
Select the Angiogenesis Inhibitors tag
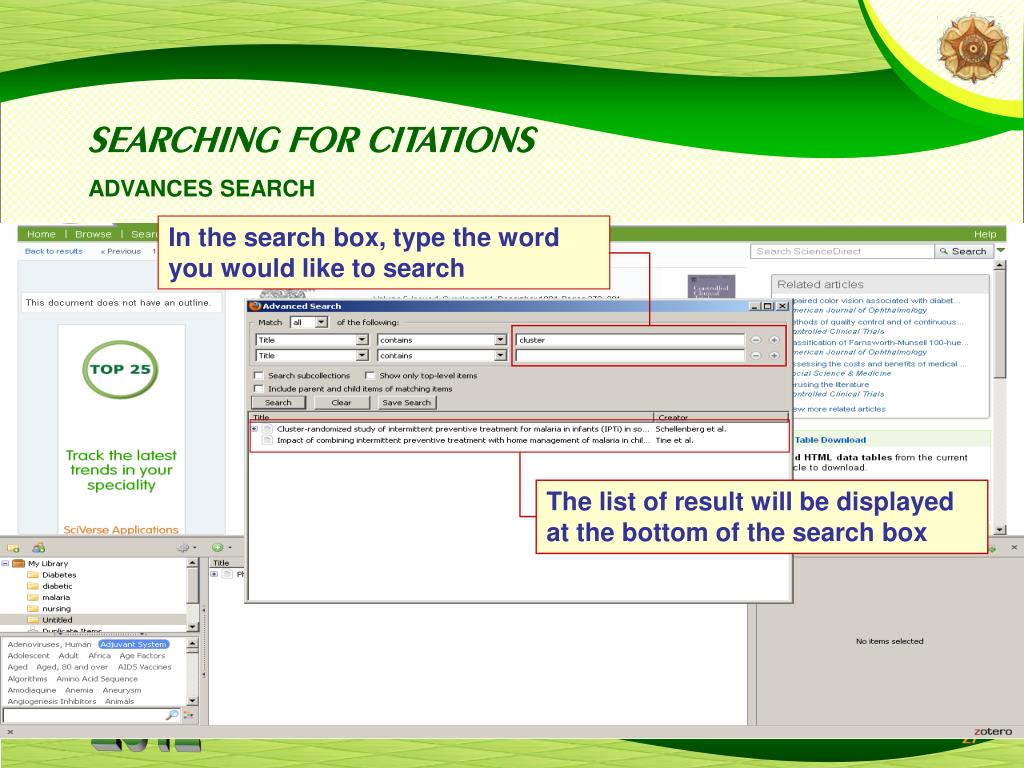click(x=52, y=701)
